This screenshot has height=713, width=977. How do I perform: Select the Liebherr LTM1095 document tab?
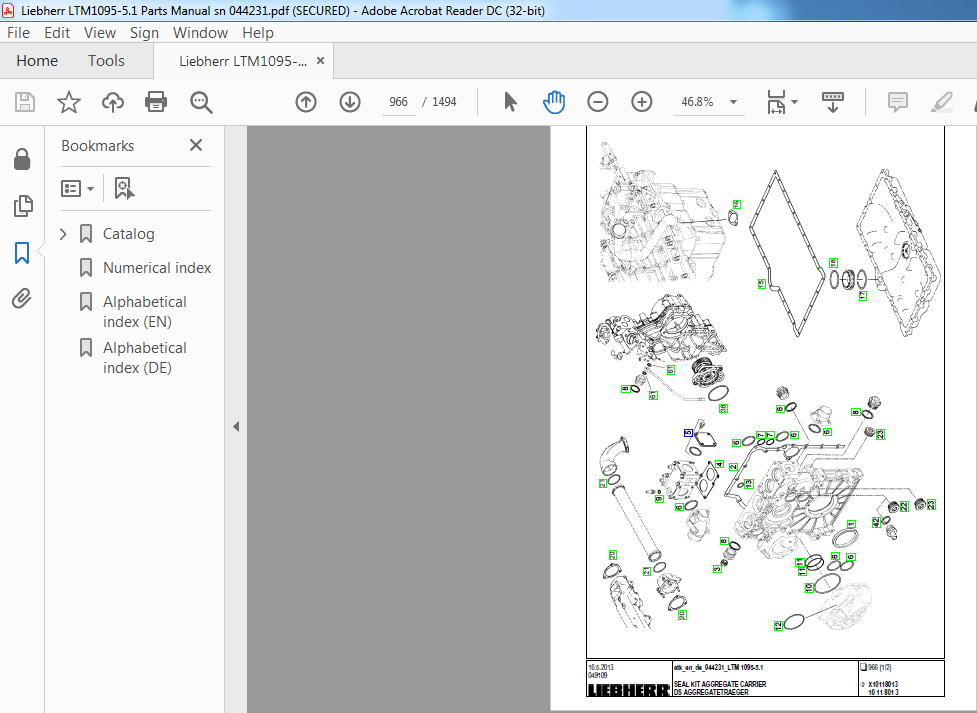(x=243, y=61)
